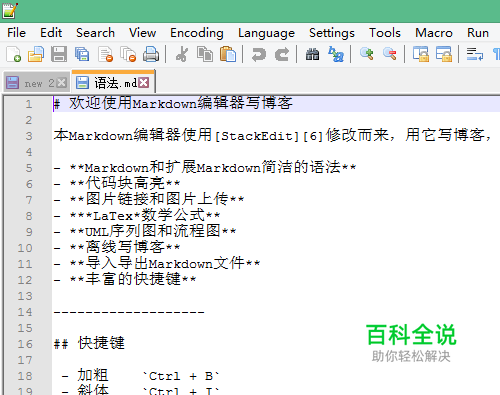This screenshot has height=395, width=500.
Task: Click the synchronize vertical scrolling icon
Action: (421, 54)
